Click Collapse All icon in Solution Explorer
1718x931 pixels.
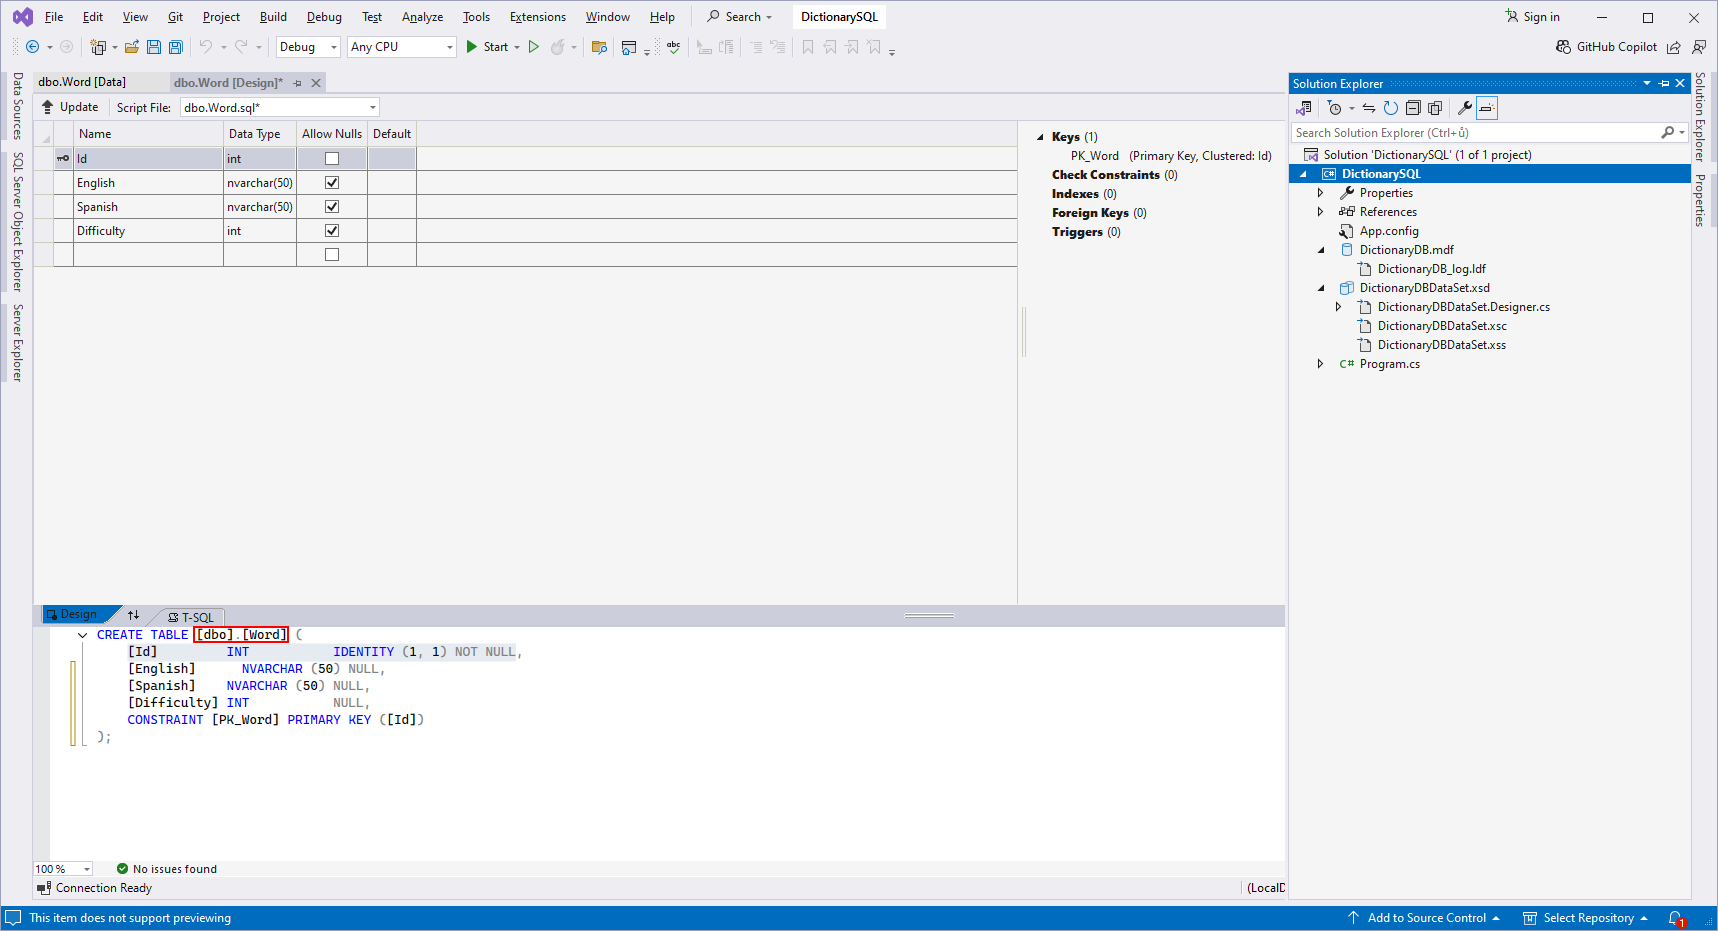[1413, 108]
